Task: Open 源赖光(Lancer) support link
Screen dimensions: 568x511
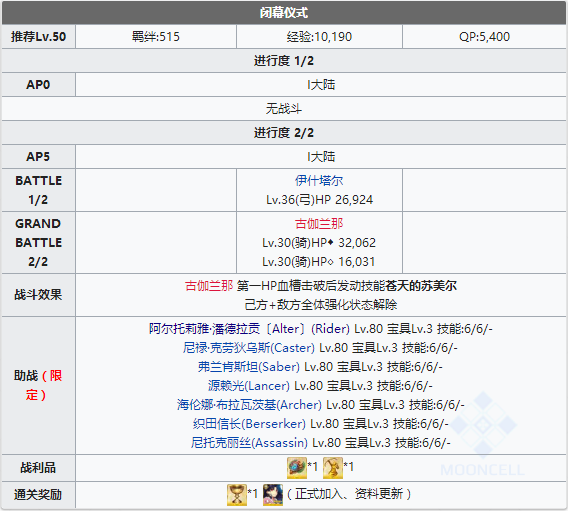Action: (248, 386)
